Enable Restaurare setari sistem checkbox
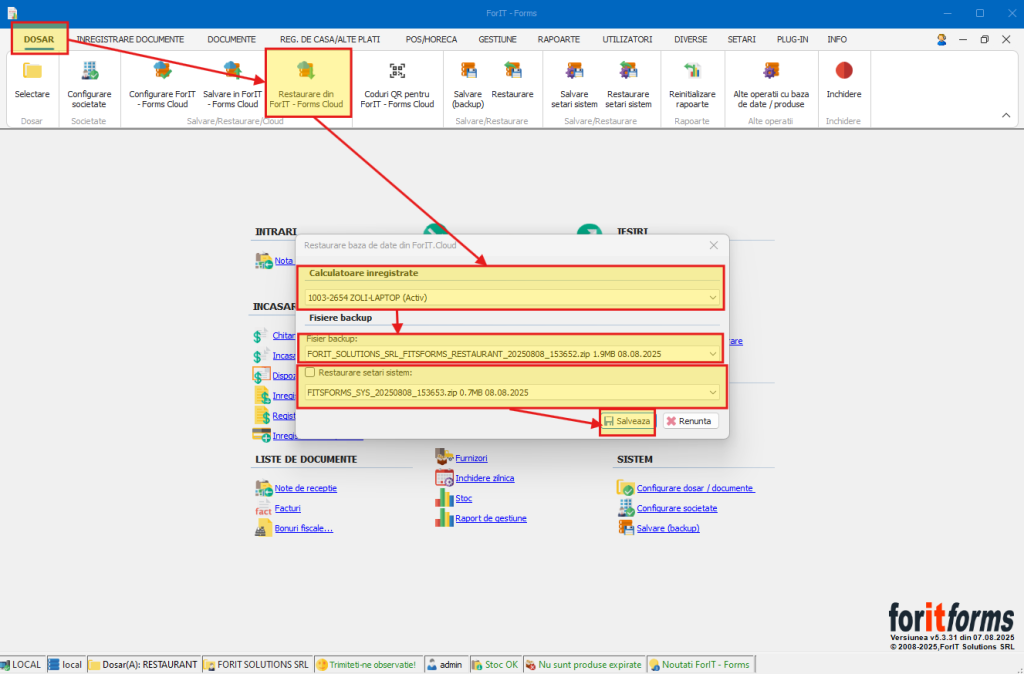Screen dimensions: 1024x674 (310, 372)
